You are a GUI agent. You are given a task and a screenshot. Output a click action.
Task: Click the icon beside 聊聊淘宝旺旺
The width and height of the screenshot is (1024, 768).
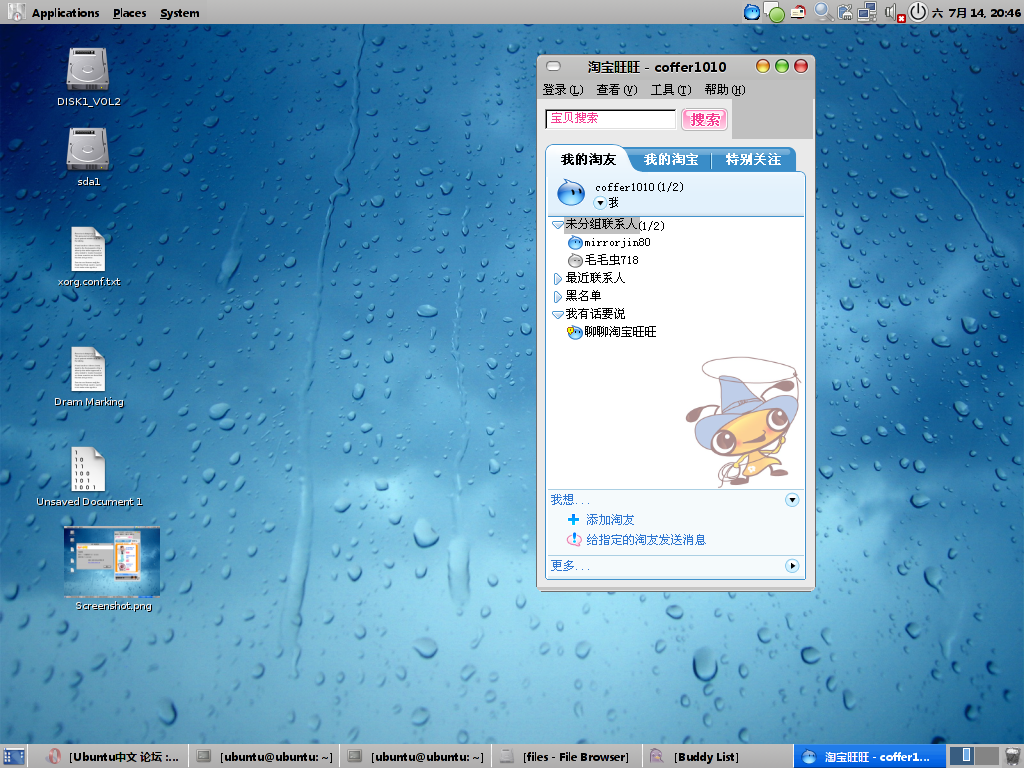pos(575,332)
